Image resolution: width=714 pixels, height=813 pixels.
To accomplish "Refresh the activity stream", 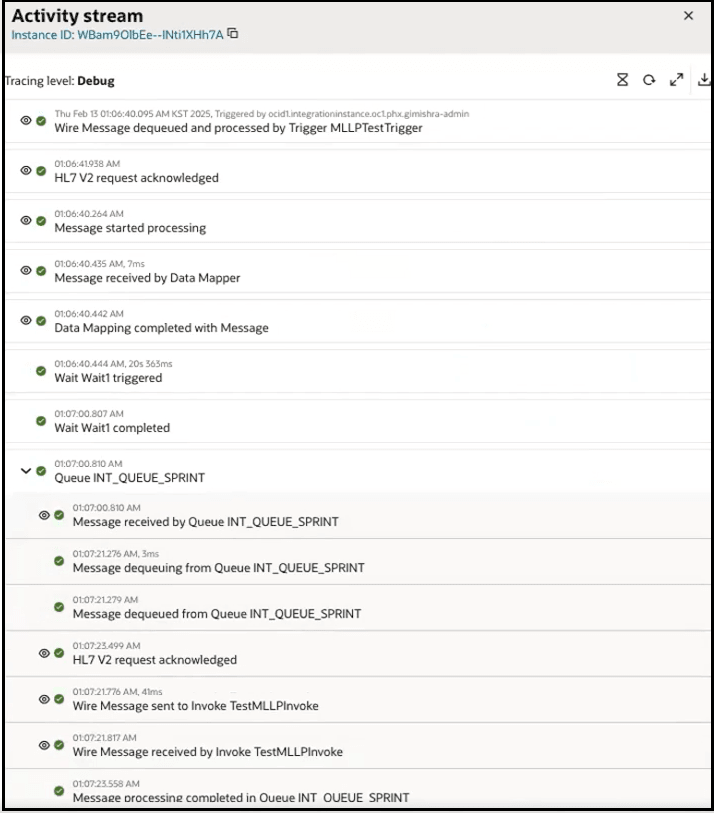I will pyautogui.click(x=648, y=77).
